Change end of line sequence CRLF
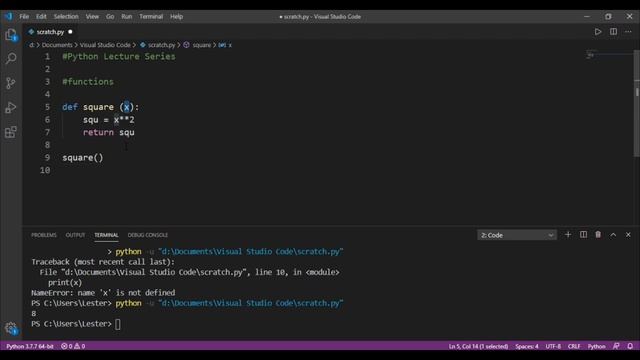The width and height of the screenshot is (640, 360). point(574,346)
